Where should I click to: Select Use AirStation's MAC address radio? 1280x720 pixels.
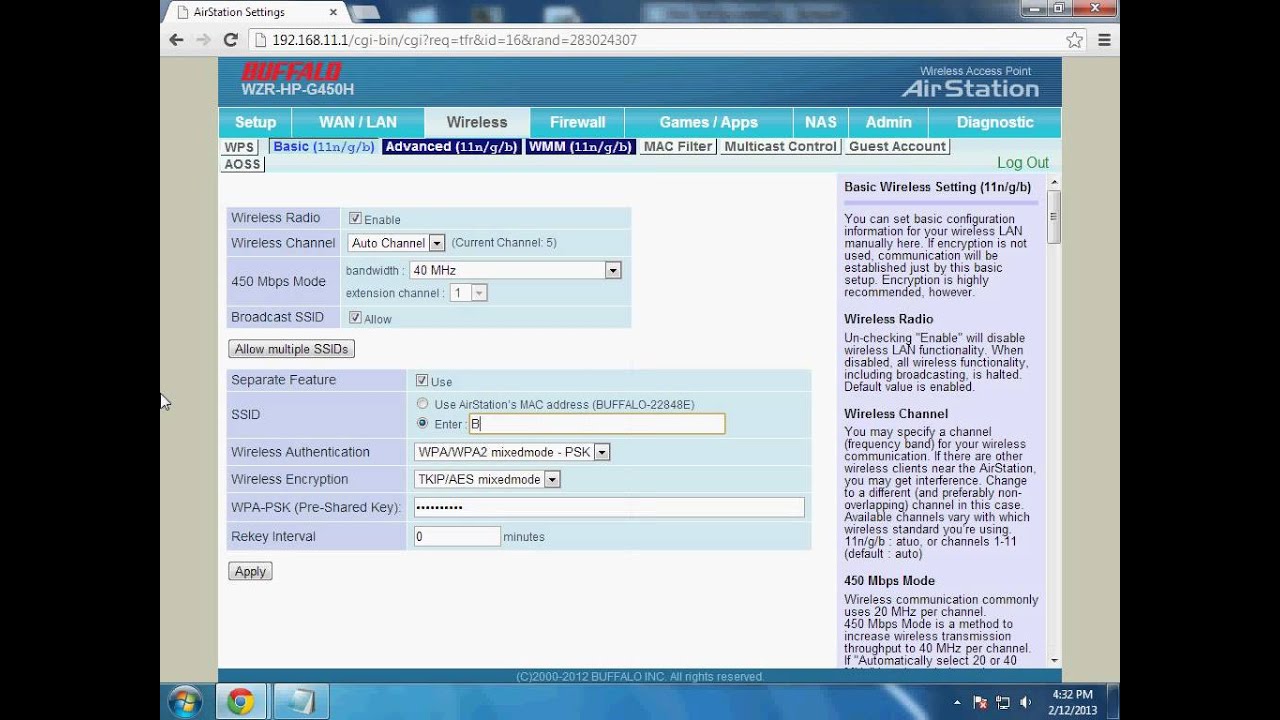click(422, 404)
